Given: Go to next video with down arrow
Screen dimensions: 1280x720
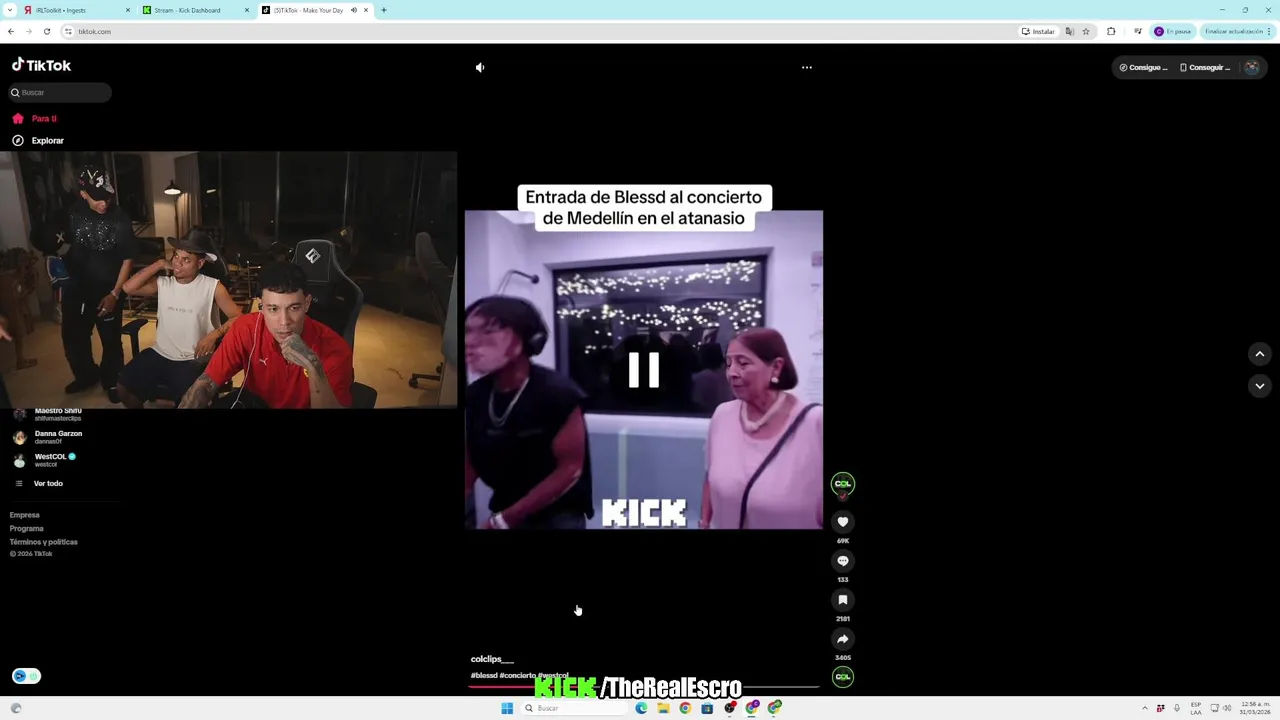Looking at the screenshot, I should click(x=1260, y=386).
